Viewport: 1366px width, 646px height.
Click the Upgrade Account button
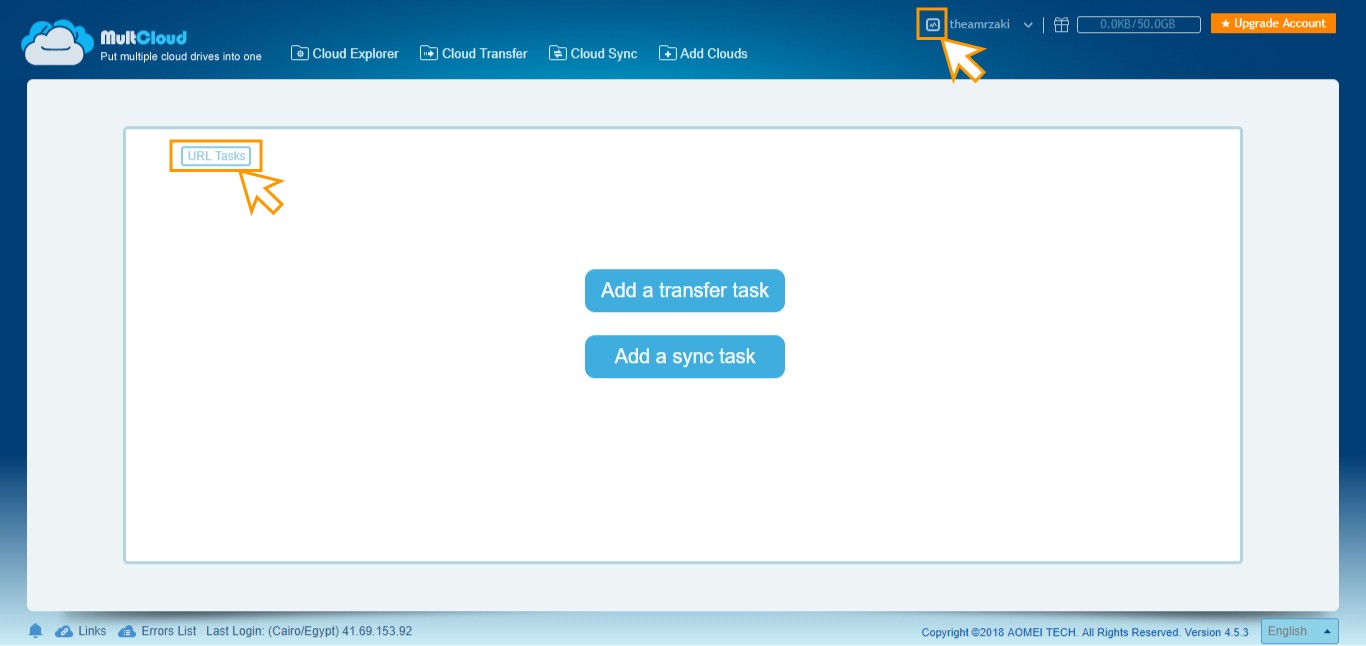coord(1273,23)
